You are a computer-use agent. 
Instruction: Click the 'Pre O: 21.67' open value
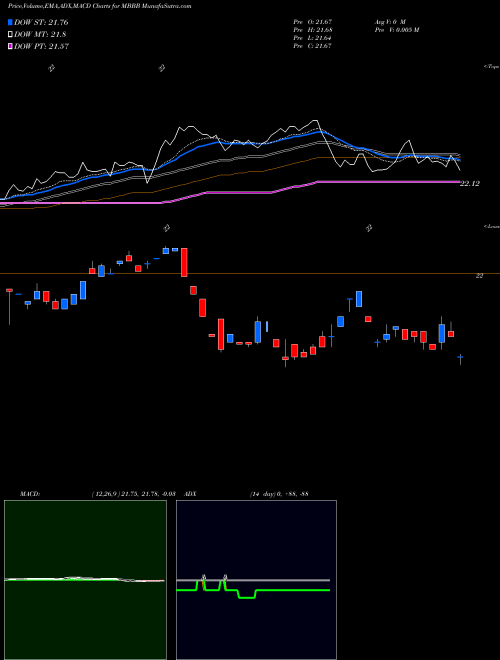(312, 21)
